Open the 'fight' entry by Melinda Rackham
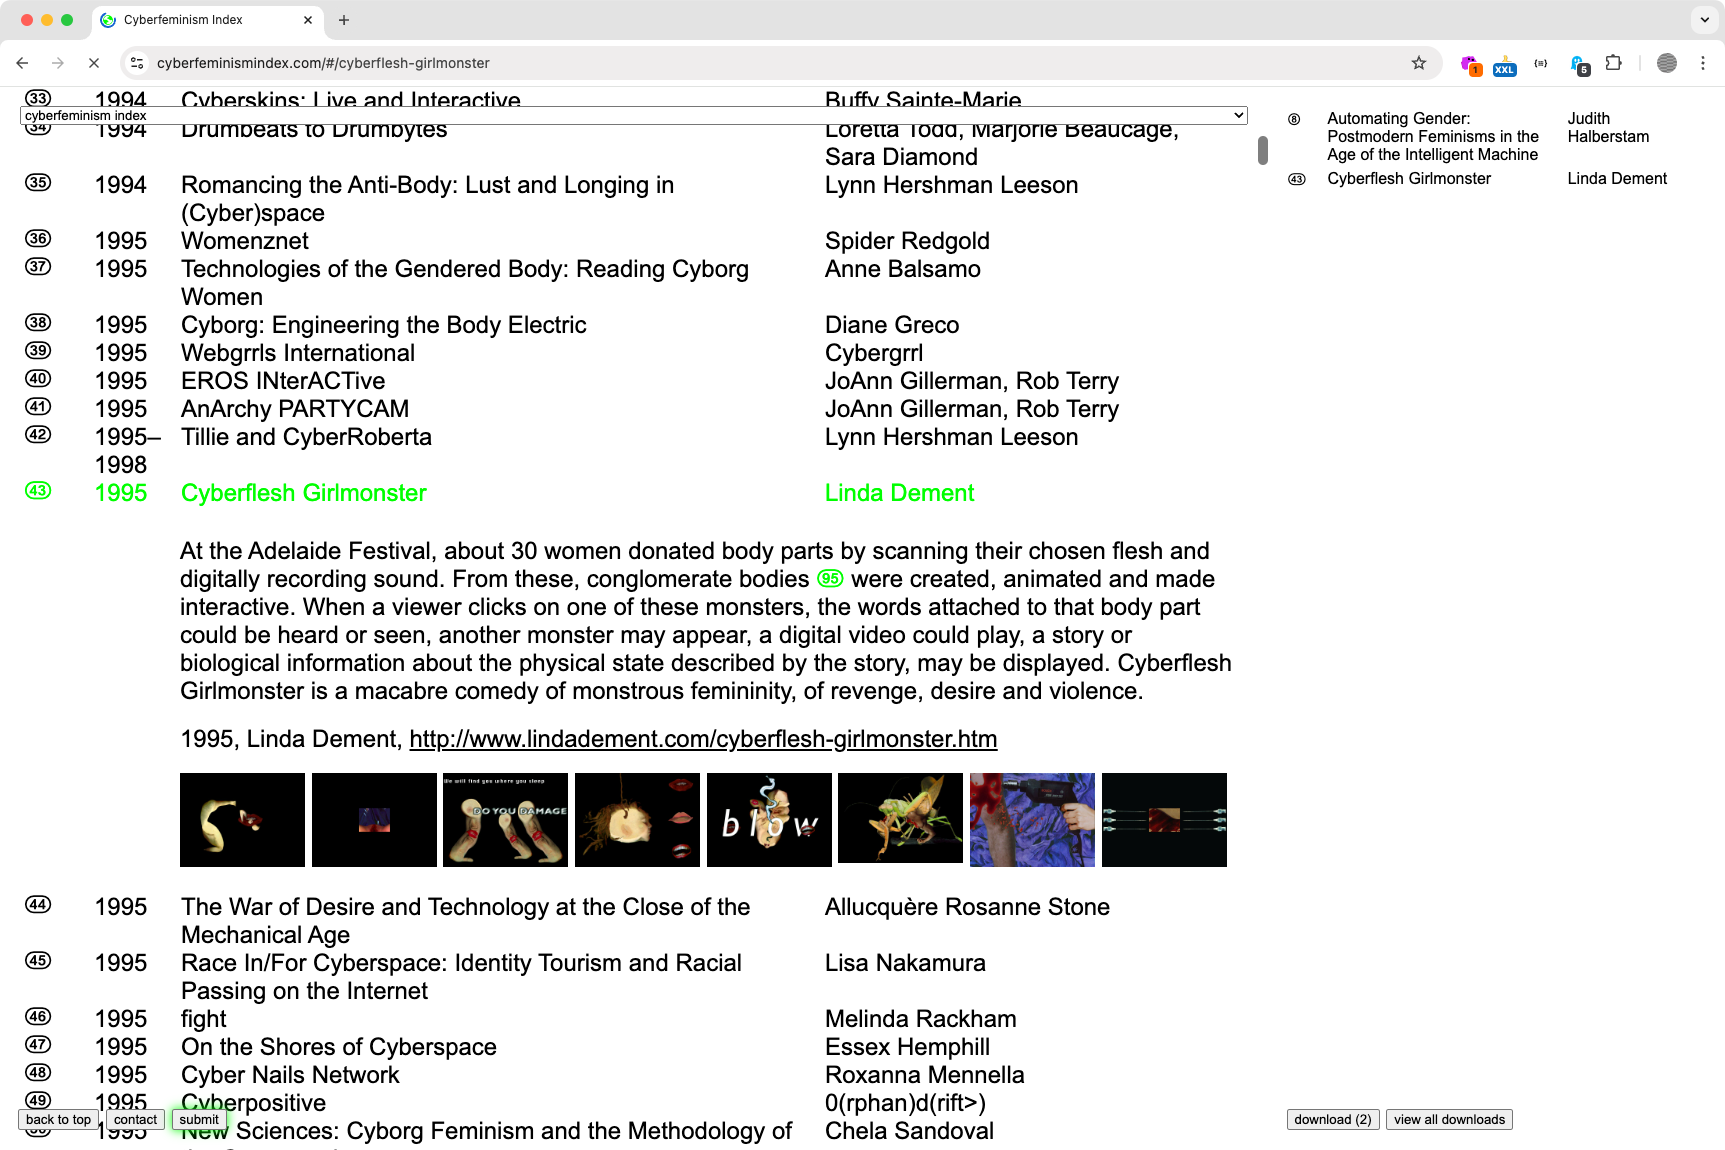The width and height of the screenshot is (1725, 1150). pos(204,1019)
